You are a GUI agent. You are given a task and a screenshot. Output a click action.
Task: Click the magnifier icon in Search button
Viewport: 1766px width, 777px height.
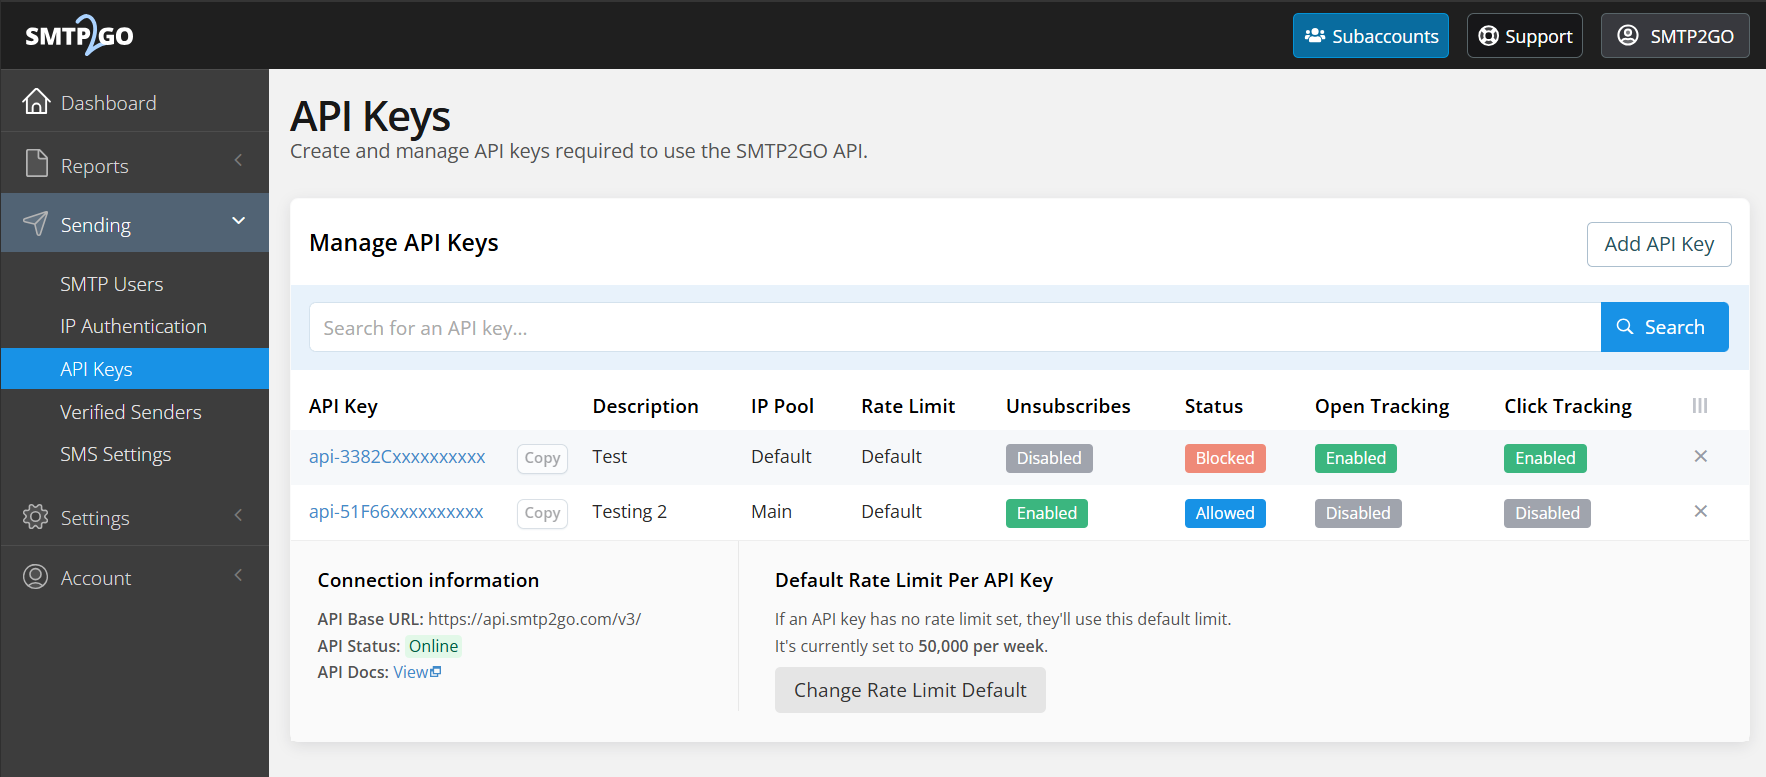tap(1625, 327)
